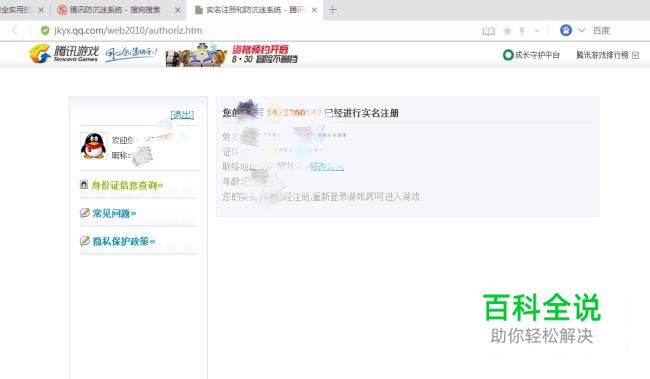The height and width of the screenshot is (379, 650).
Task: Select the real-name registration active tab
Action: point(255,10)
